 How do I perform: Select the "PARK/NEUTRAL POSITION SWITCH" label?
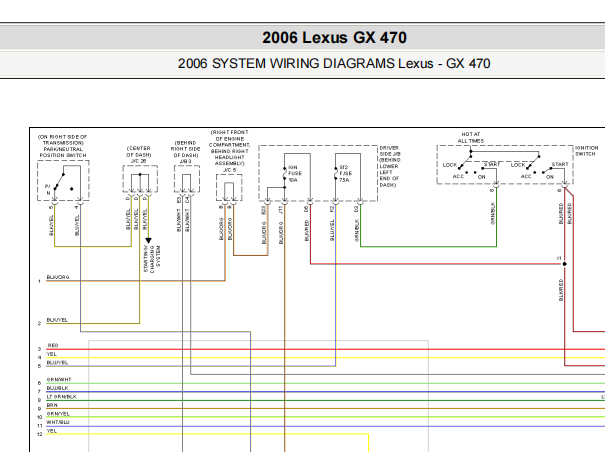click(x=63, y=152)
